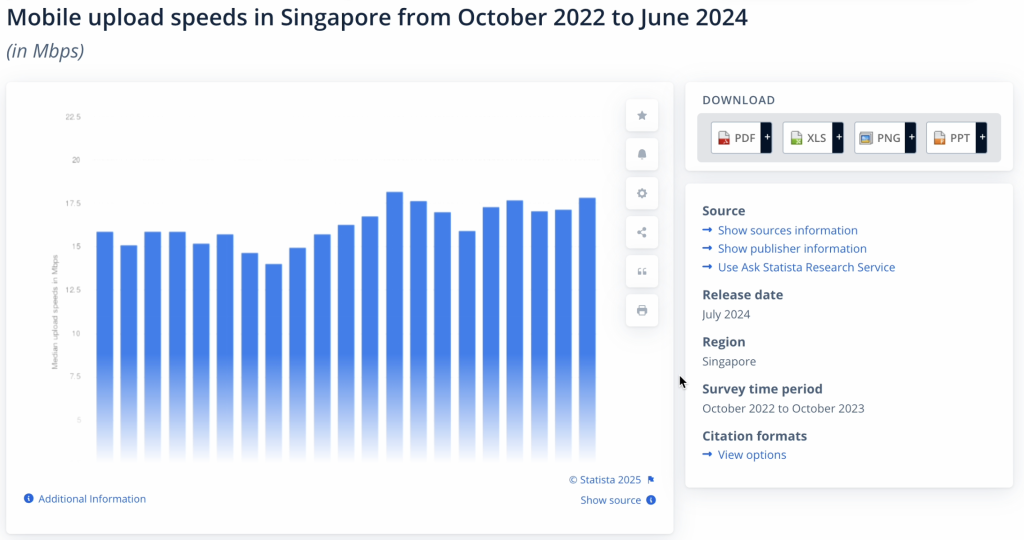Open Show publisher information link
Image resolution: width=1024 pixels, height=540 pixels.
(792, 248)
